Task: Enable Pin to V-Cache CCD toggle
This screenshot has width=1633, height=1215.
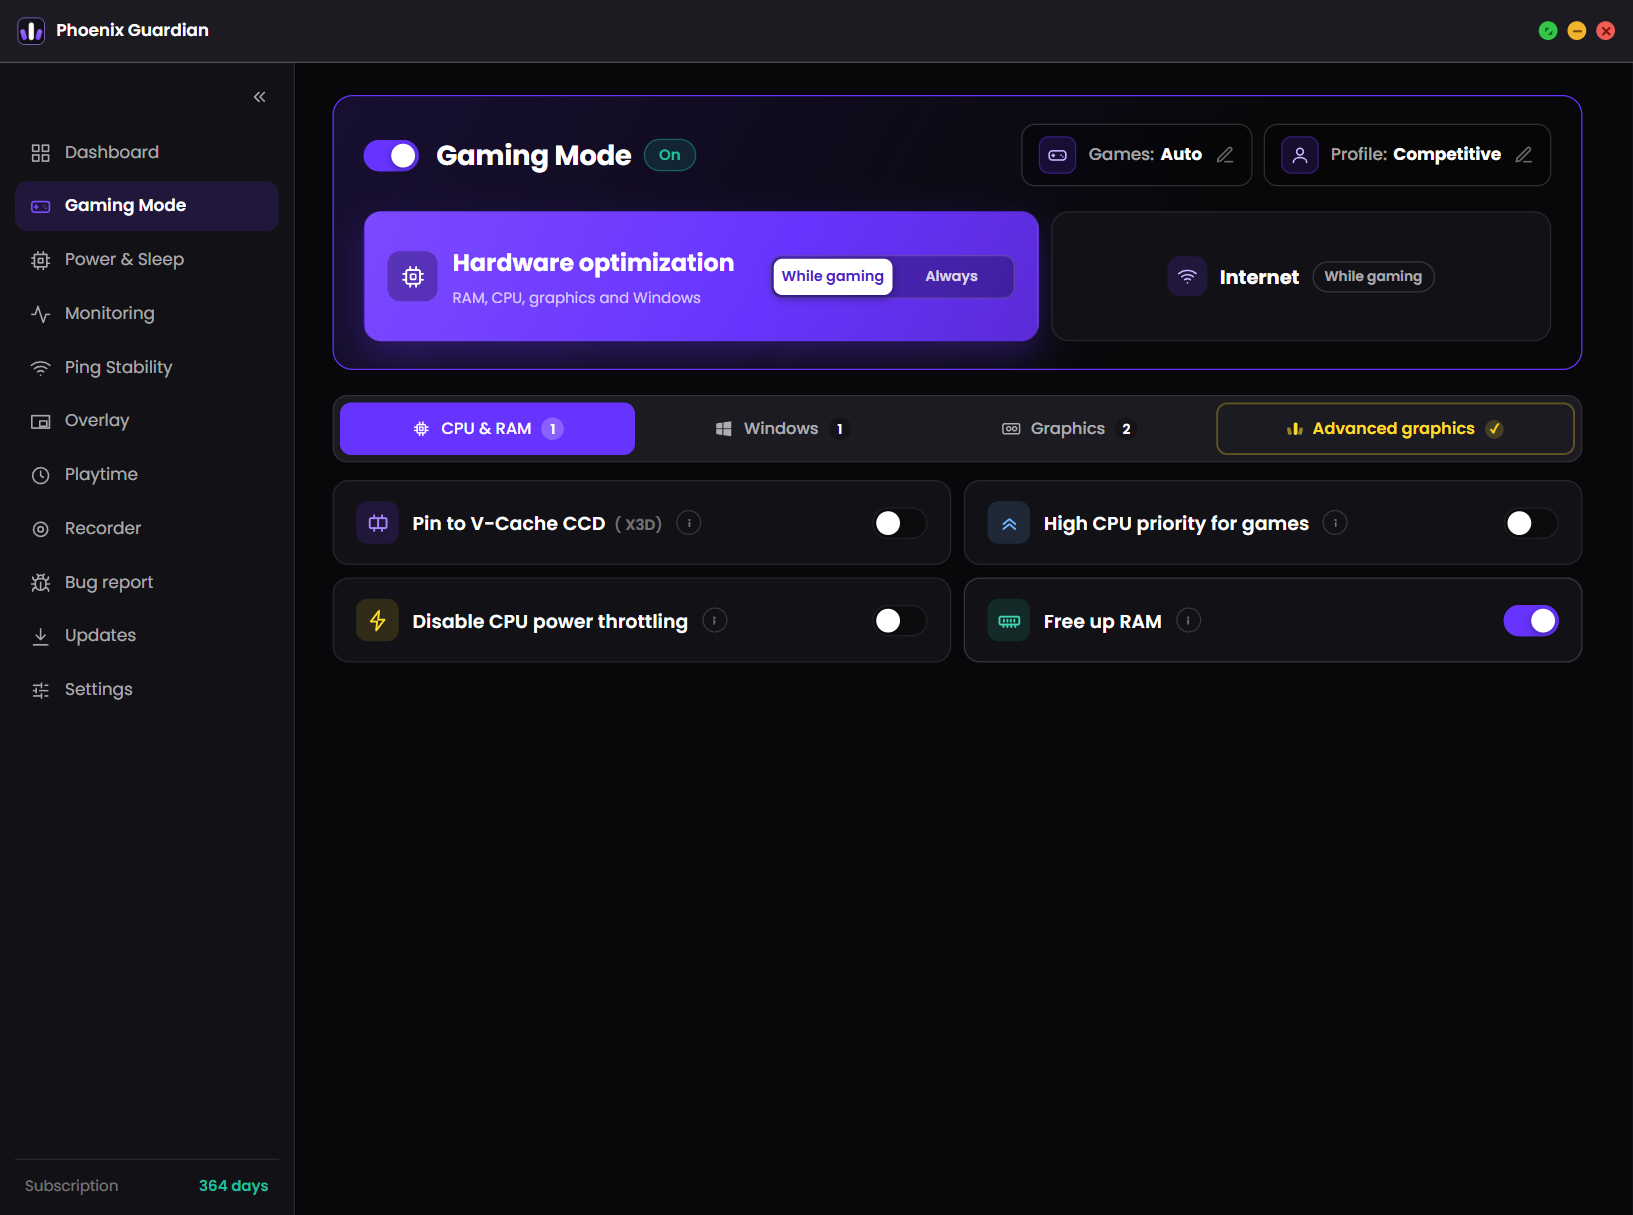Action: click(x=900, y=524)
